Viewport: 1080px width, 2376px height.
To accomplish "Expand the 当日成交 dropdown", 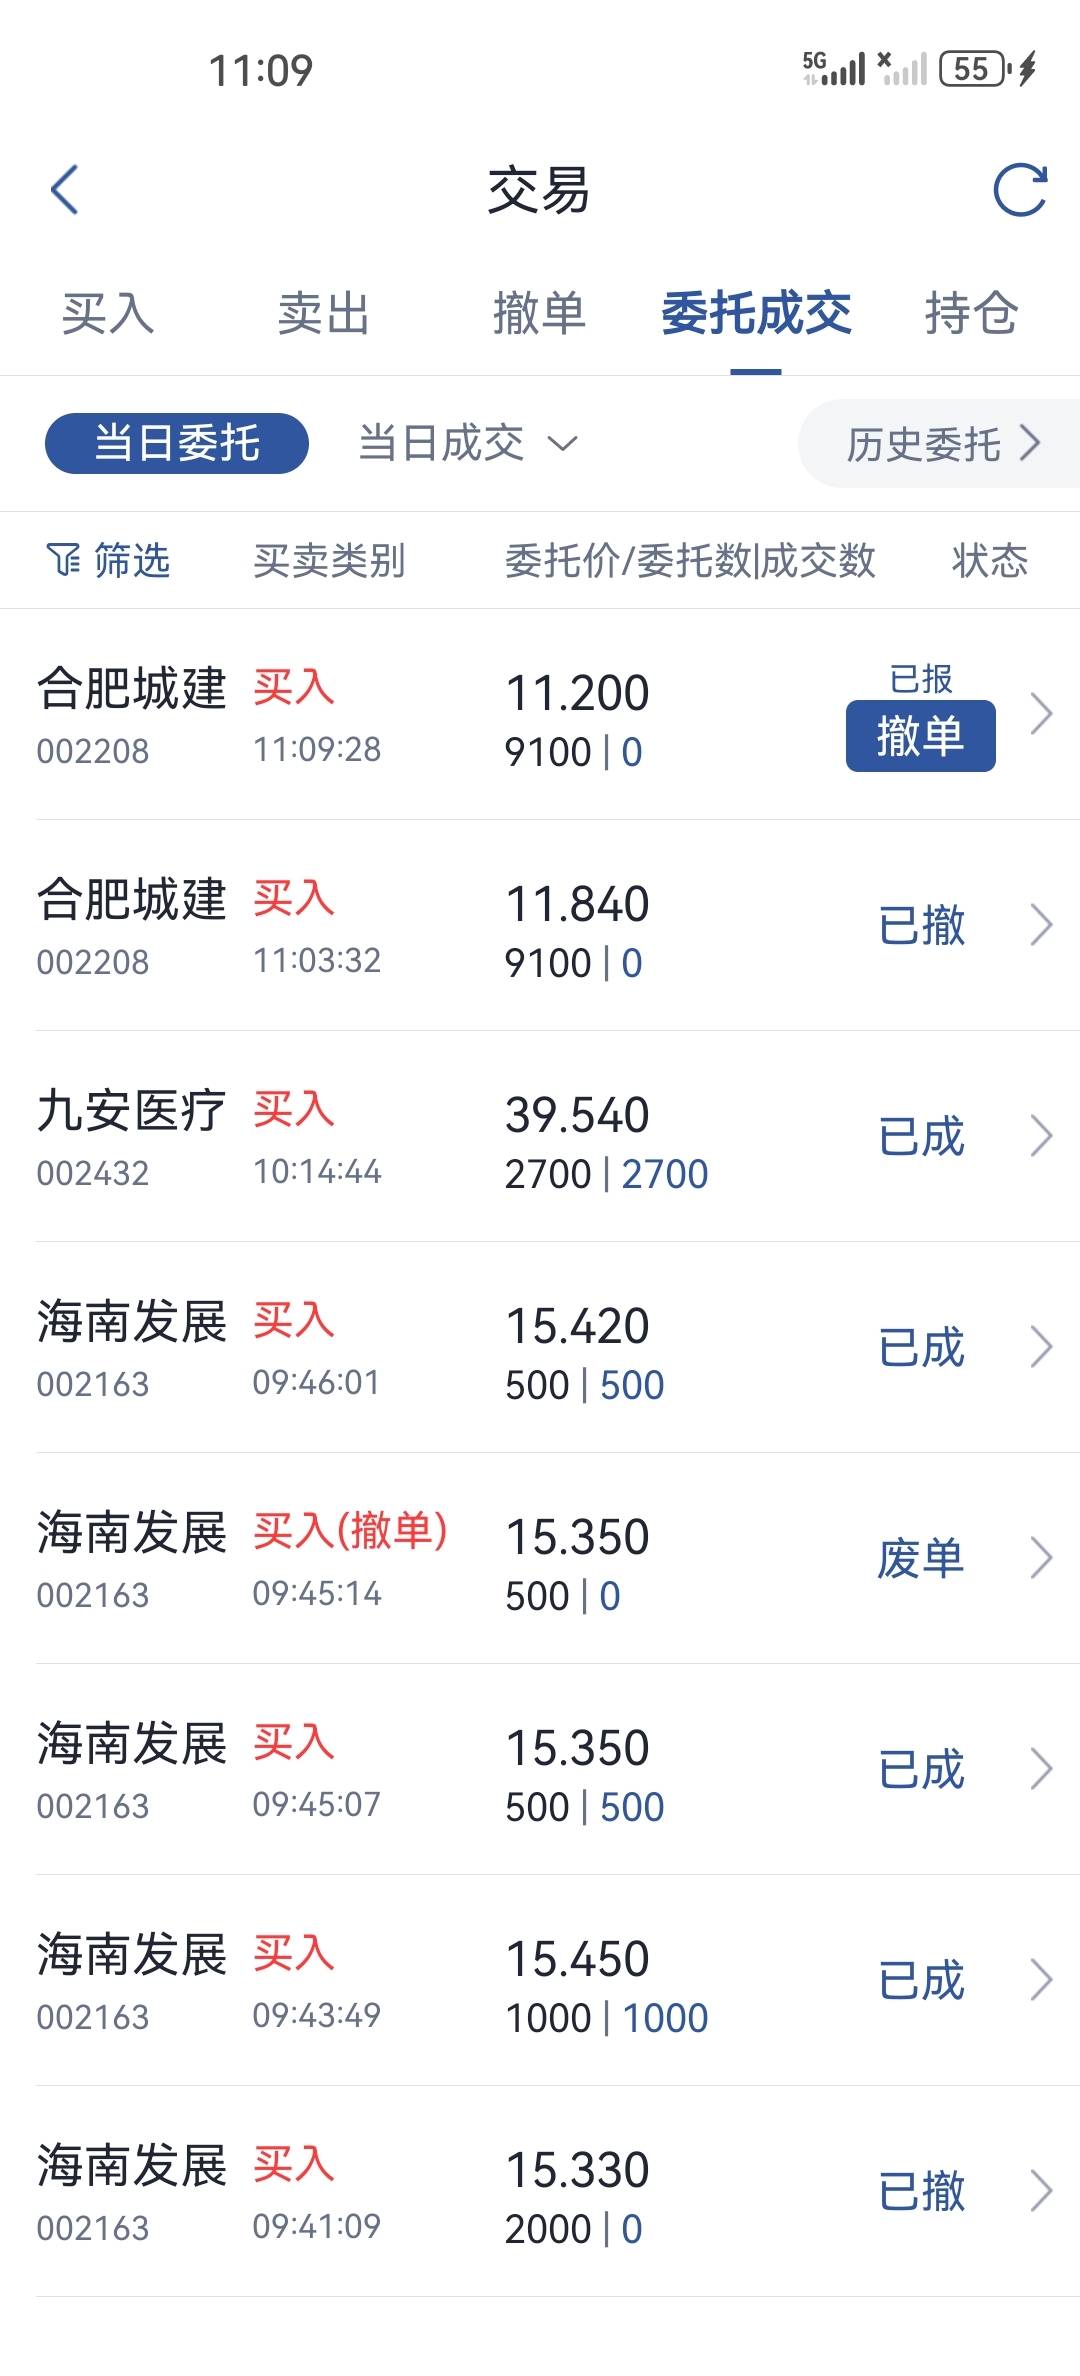I will (468, 443).
